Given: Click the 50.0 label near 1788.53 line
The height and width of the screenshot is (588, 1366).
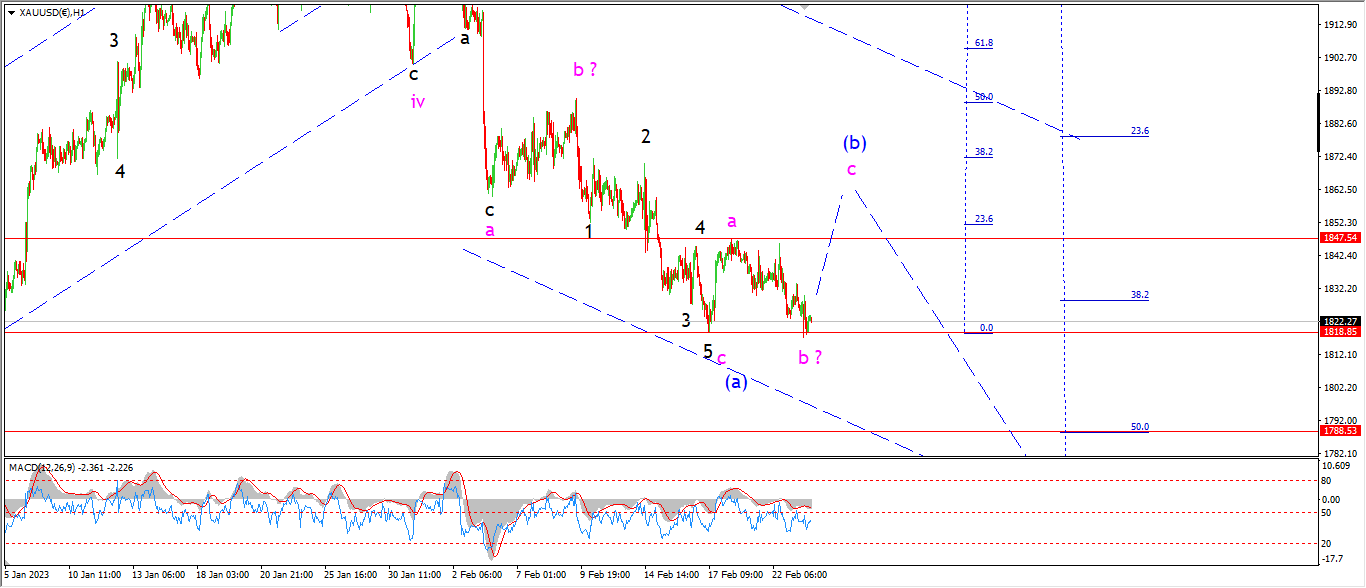Looking at the screenshot, I should point(1140,427).
